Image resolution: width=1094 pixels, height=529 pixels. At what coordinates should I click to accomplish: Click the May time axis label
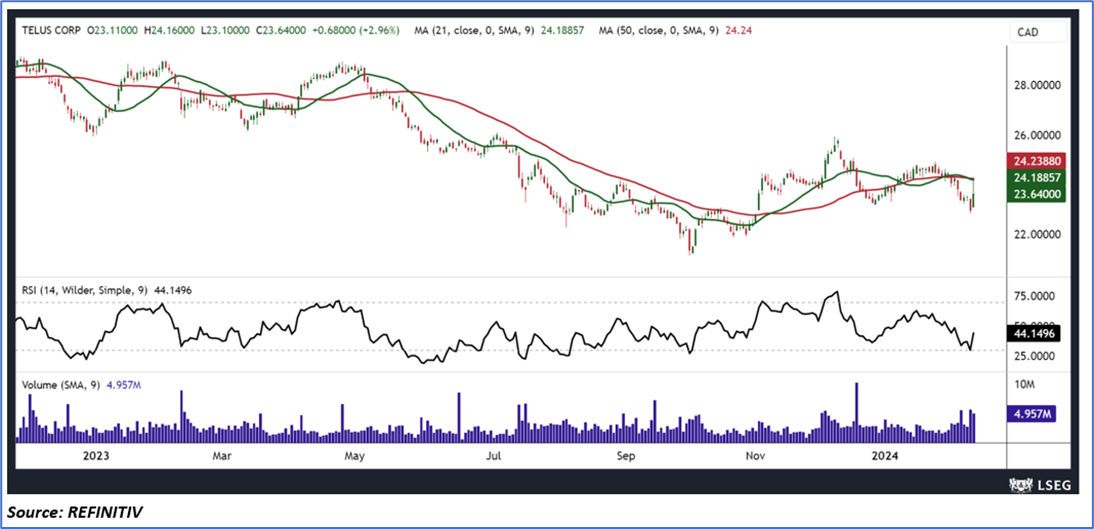point(354,456)
